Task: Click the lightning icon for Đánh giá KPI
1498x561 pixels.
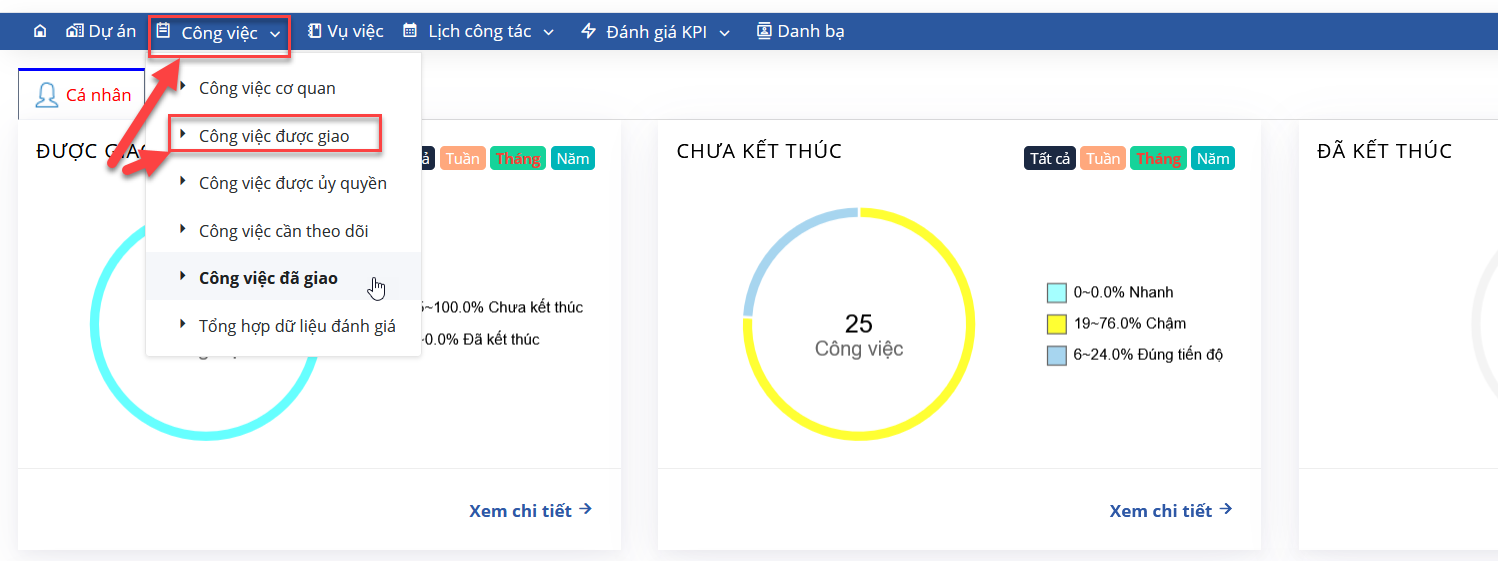Action: coord(588,31)
